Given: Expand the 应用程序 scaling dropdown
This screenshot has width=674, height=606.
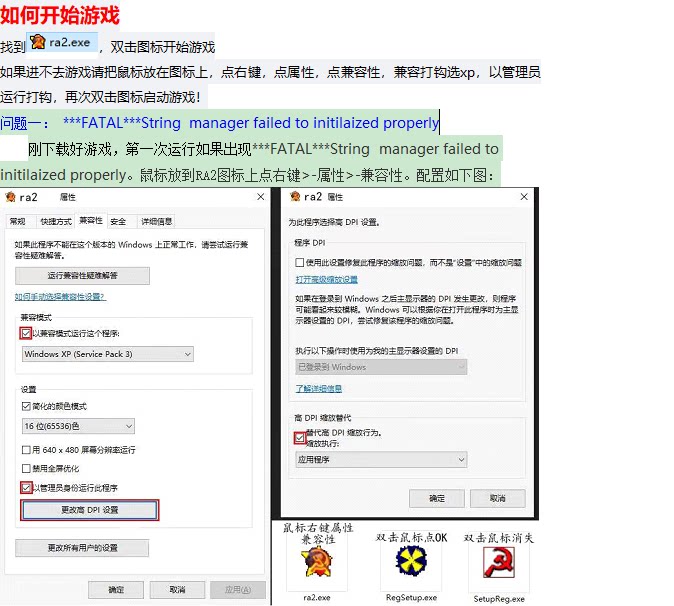Looking at the screenshot, I should 381,459.
